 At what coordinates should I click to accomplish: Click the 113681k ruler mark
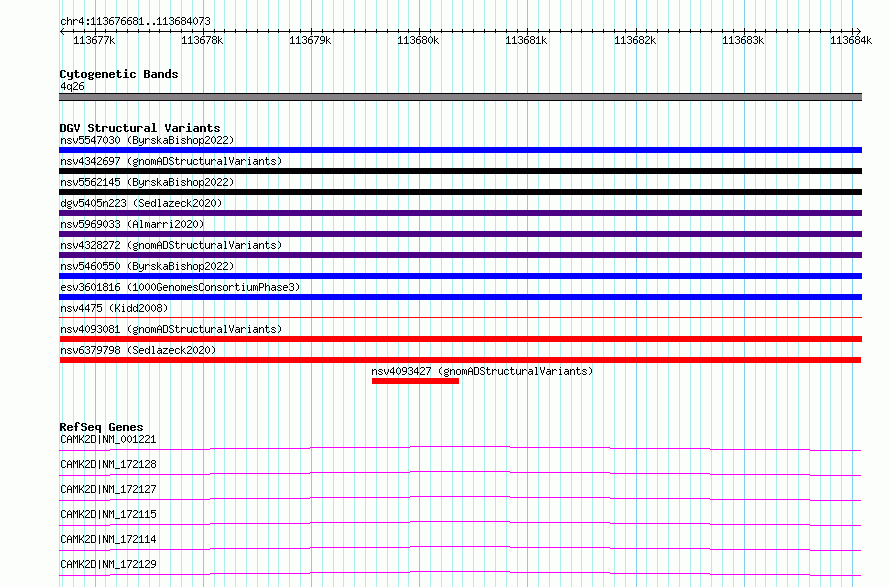(x=526, y=40)
